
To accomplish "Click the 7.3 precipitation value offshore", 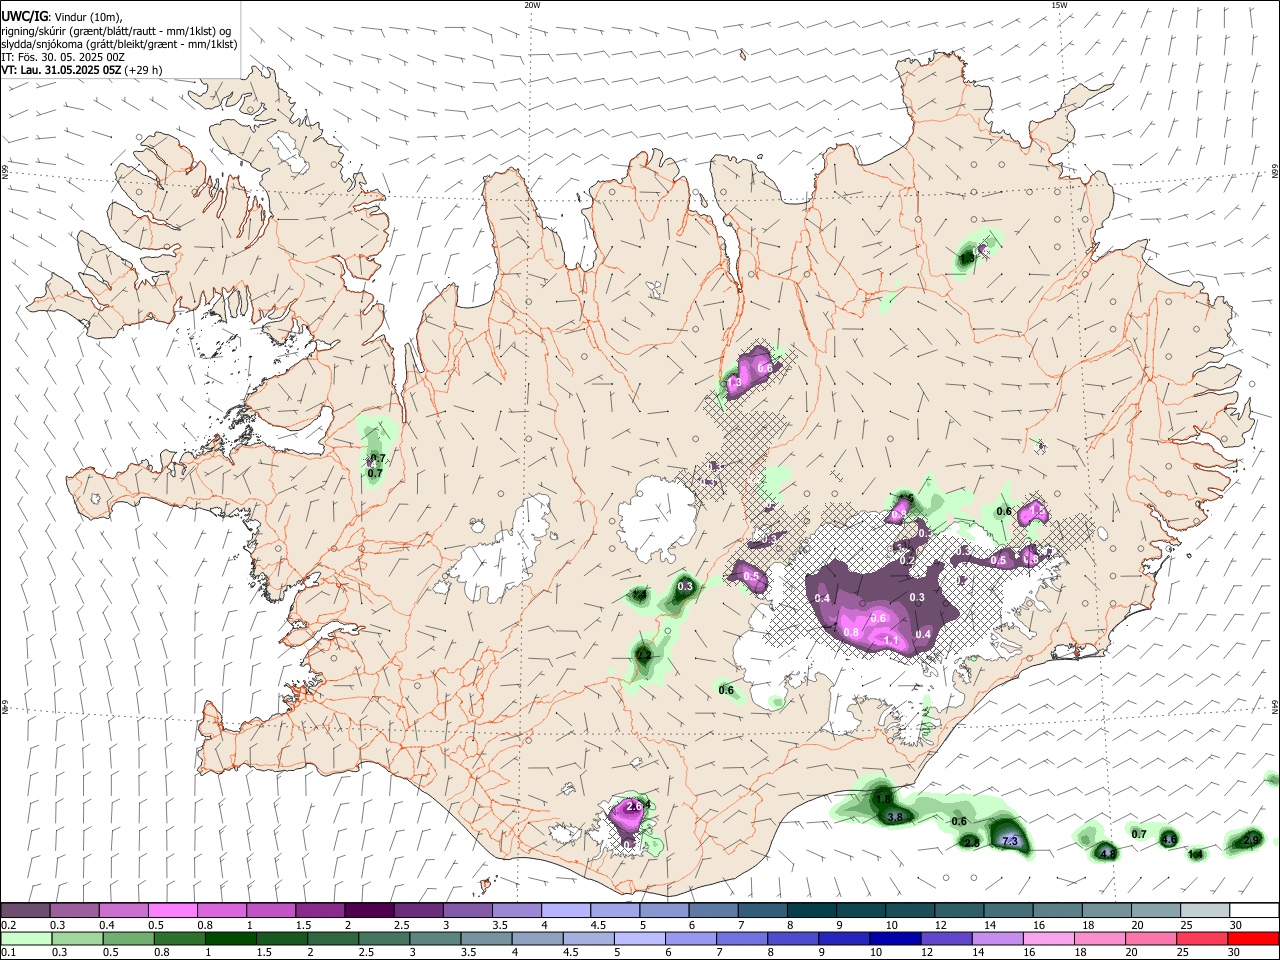I will 1010,842.
